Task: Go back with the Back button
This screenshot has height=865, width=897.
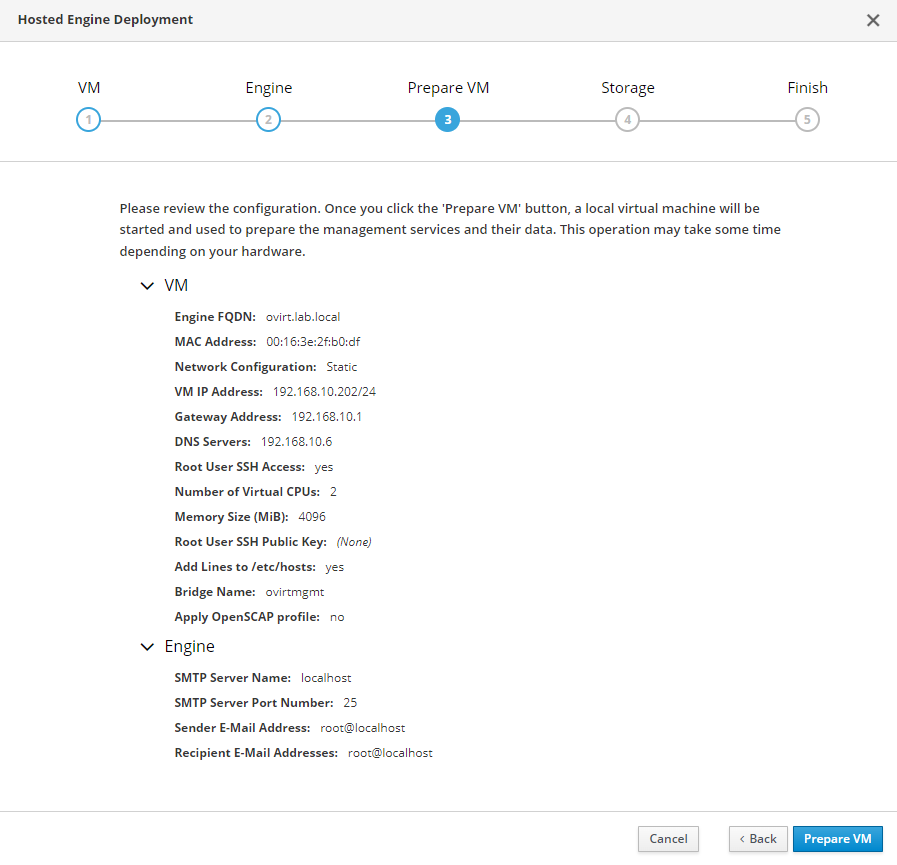Action: tap(757, 839)
